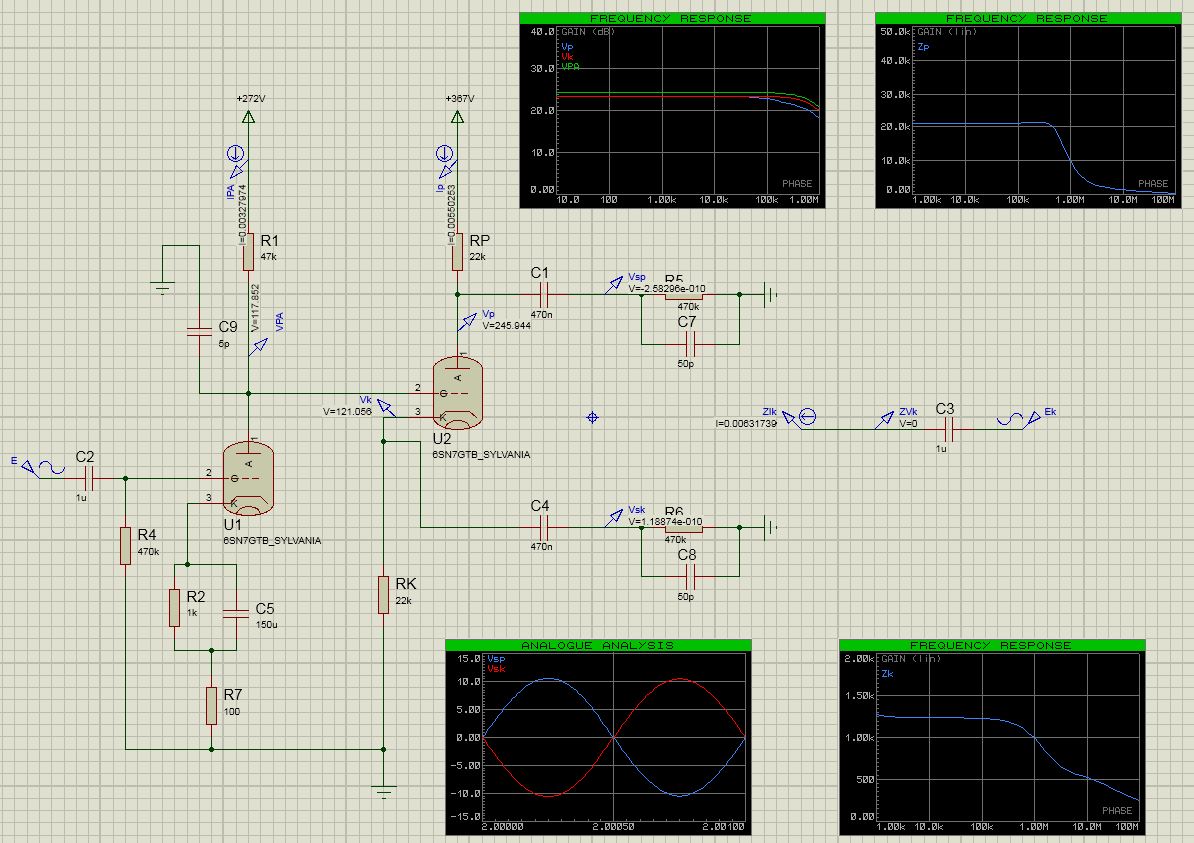The height and width of the screenshot is (843, 1194).
Task: Click the V=245.944 probe reading
Action: [x=506, y=326]
